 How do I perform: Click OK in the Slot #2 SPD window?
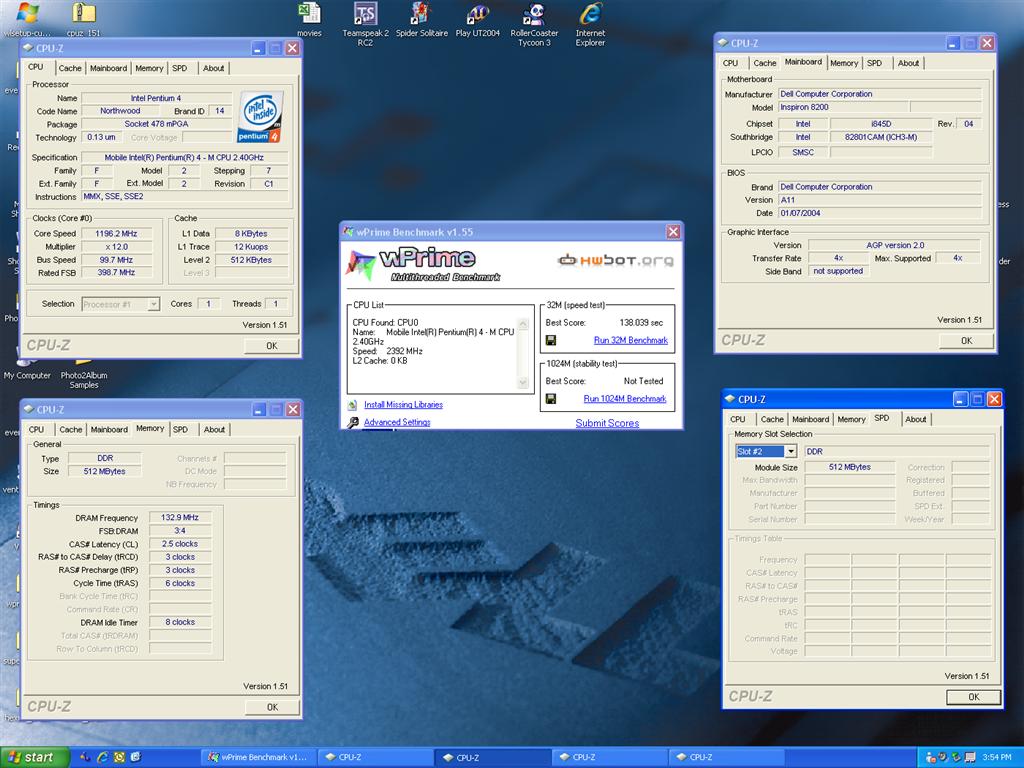(x=974, y=697)
